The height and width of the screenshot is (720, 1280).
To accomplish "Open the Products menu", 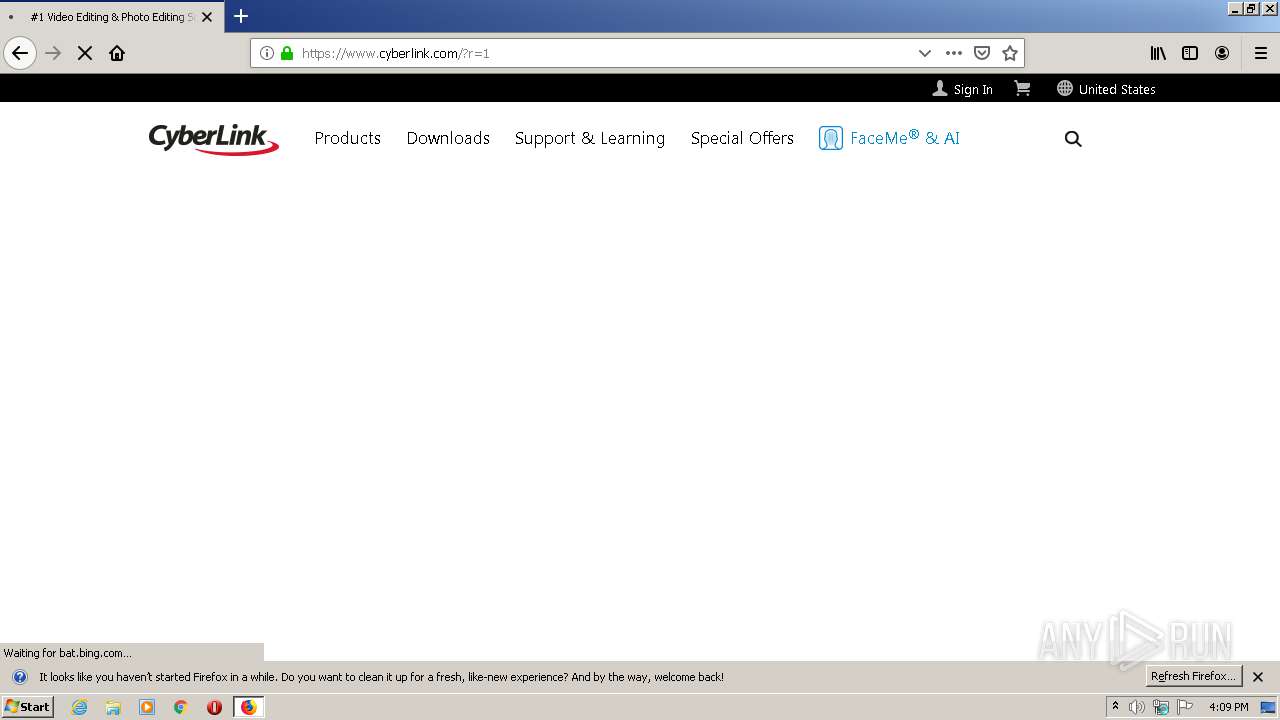I will [348, 138].
